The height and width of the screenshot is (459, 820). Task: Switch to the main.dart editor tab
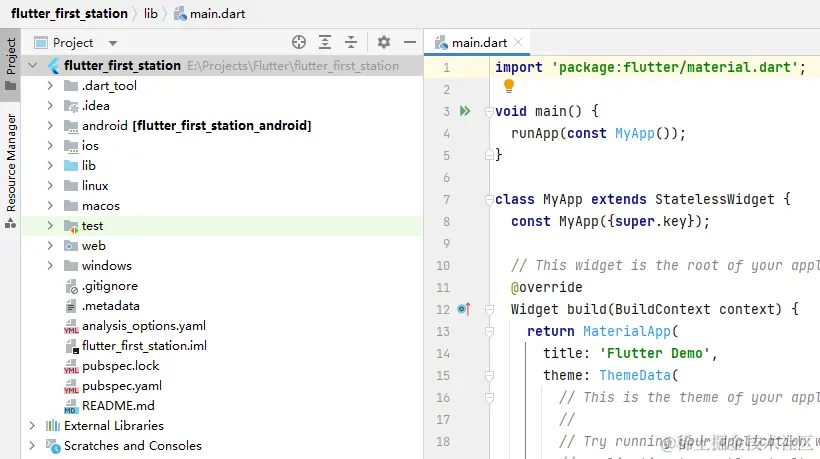click(x=478, y=43)
